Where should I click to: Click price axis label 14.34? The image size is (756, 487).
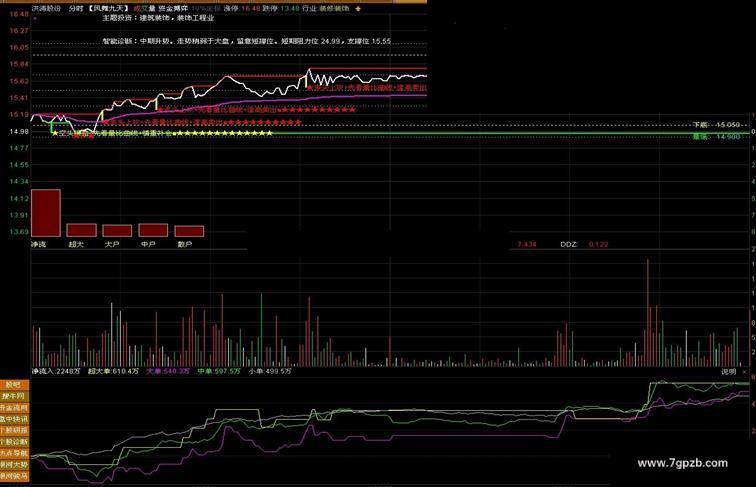click(x=19, y=182)
